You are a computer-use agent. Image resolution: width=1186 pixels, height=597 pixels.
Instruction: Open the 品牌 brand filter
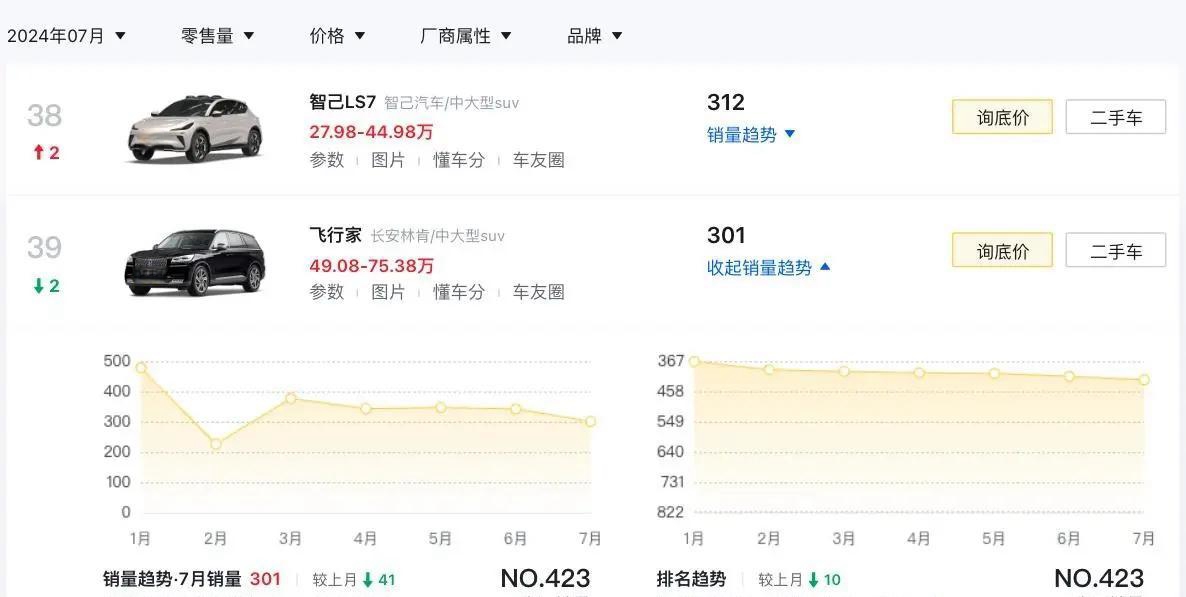point(595,36)
